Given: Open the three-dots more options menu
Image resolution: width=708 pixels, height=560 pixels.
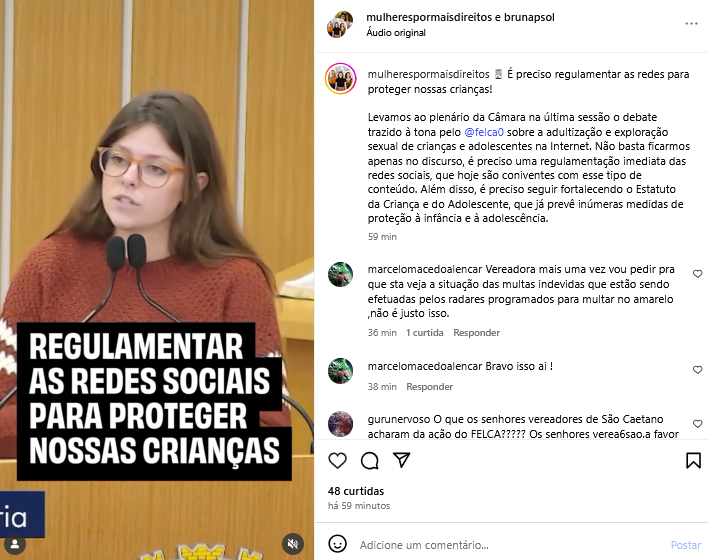Looking at the screenshot, I should (x=691, y=23).
